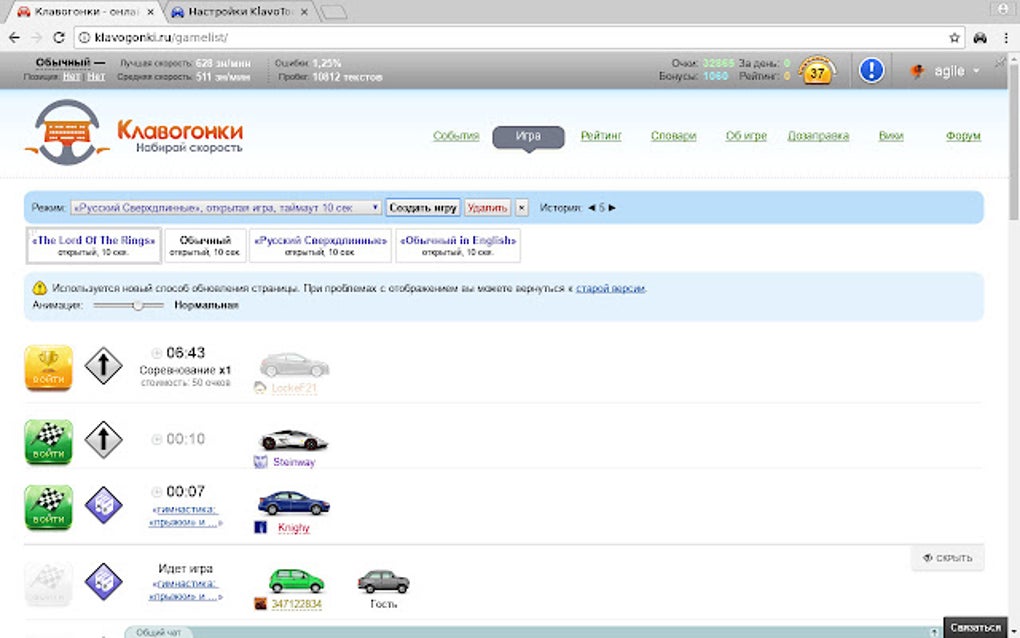Open the Форум link
Screen dimensions: 1020x638
coord(963,135)
